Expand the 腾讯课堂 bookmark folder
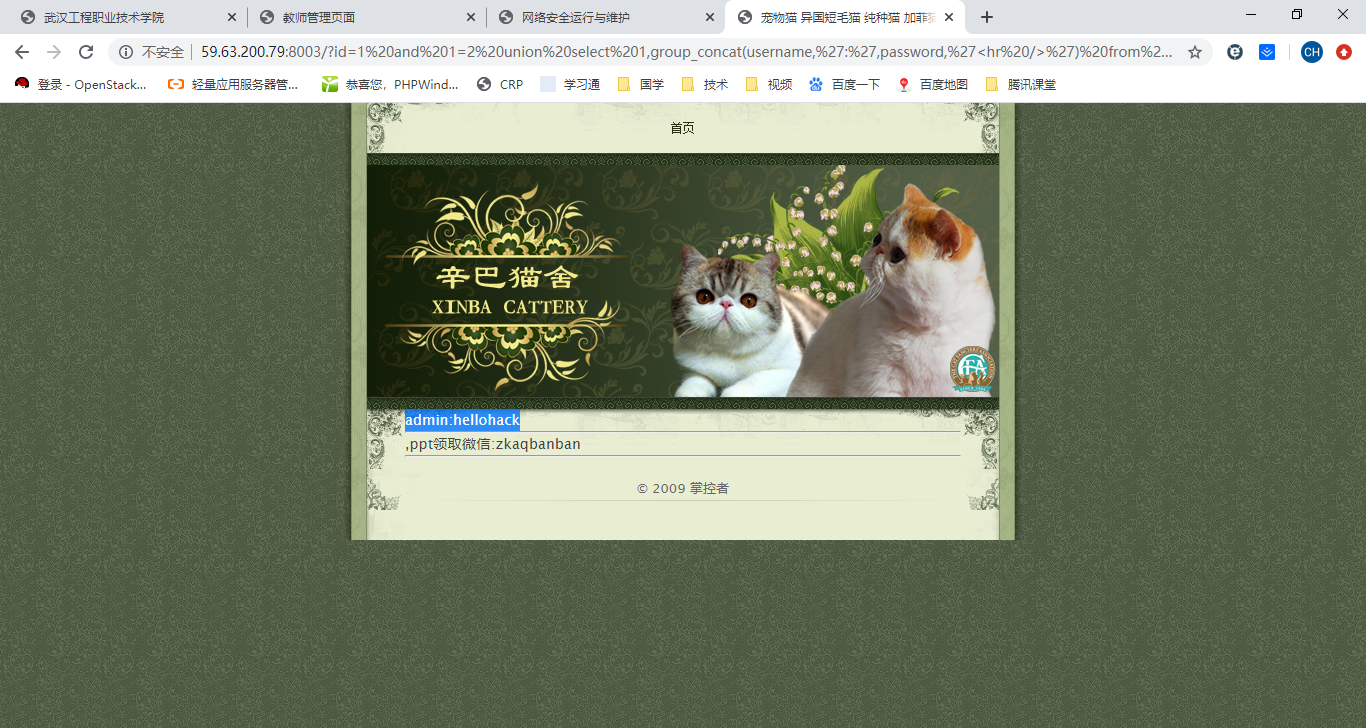Viewport: 1366px width, 728px height. pyautogui.click(x=1021, y=85)
